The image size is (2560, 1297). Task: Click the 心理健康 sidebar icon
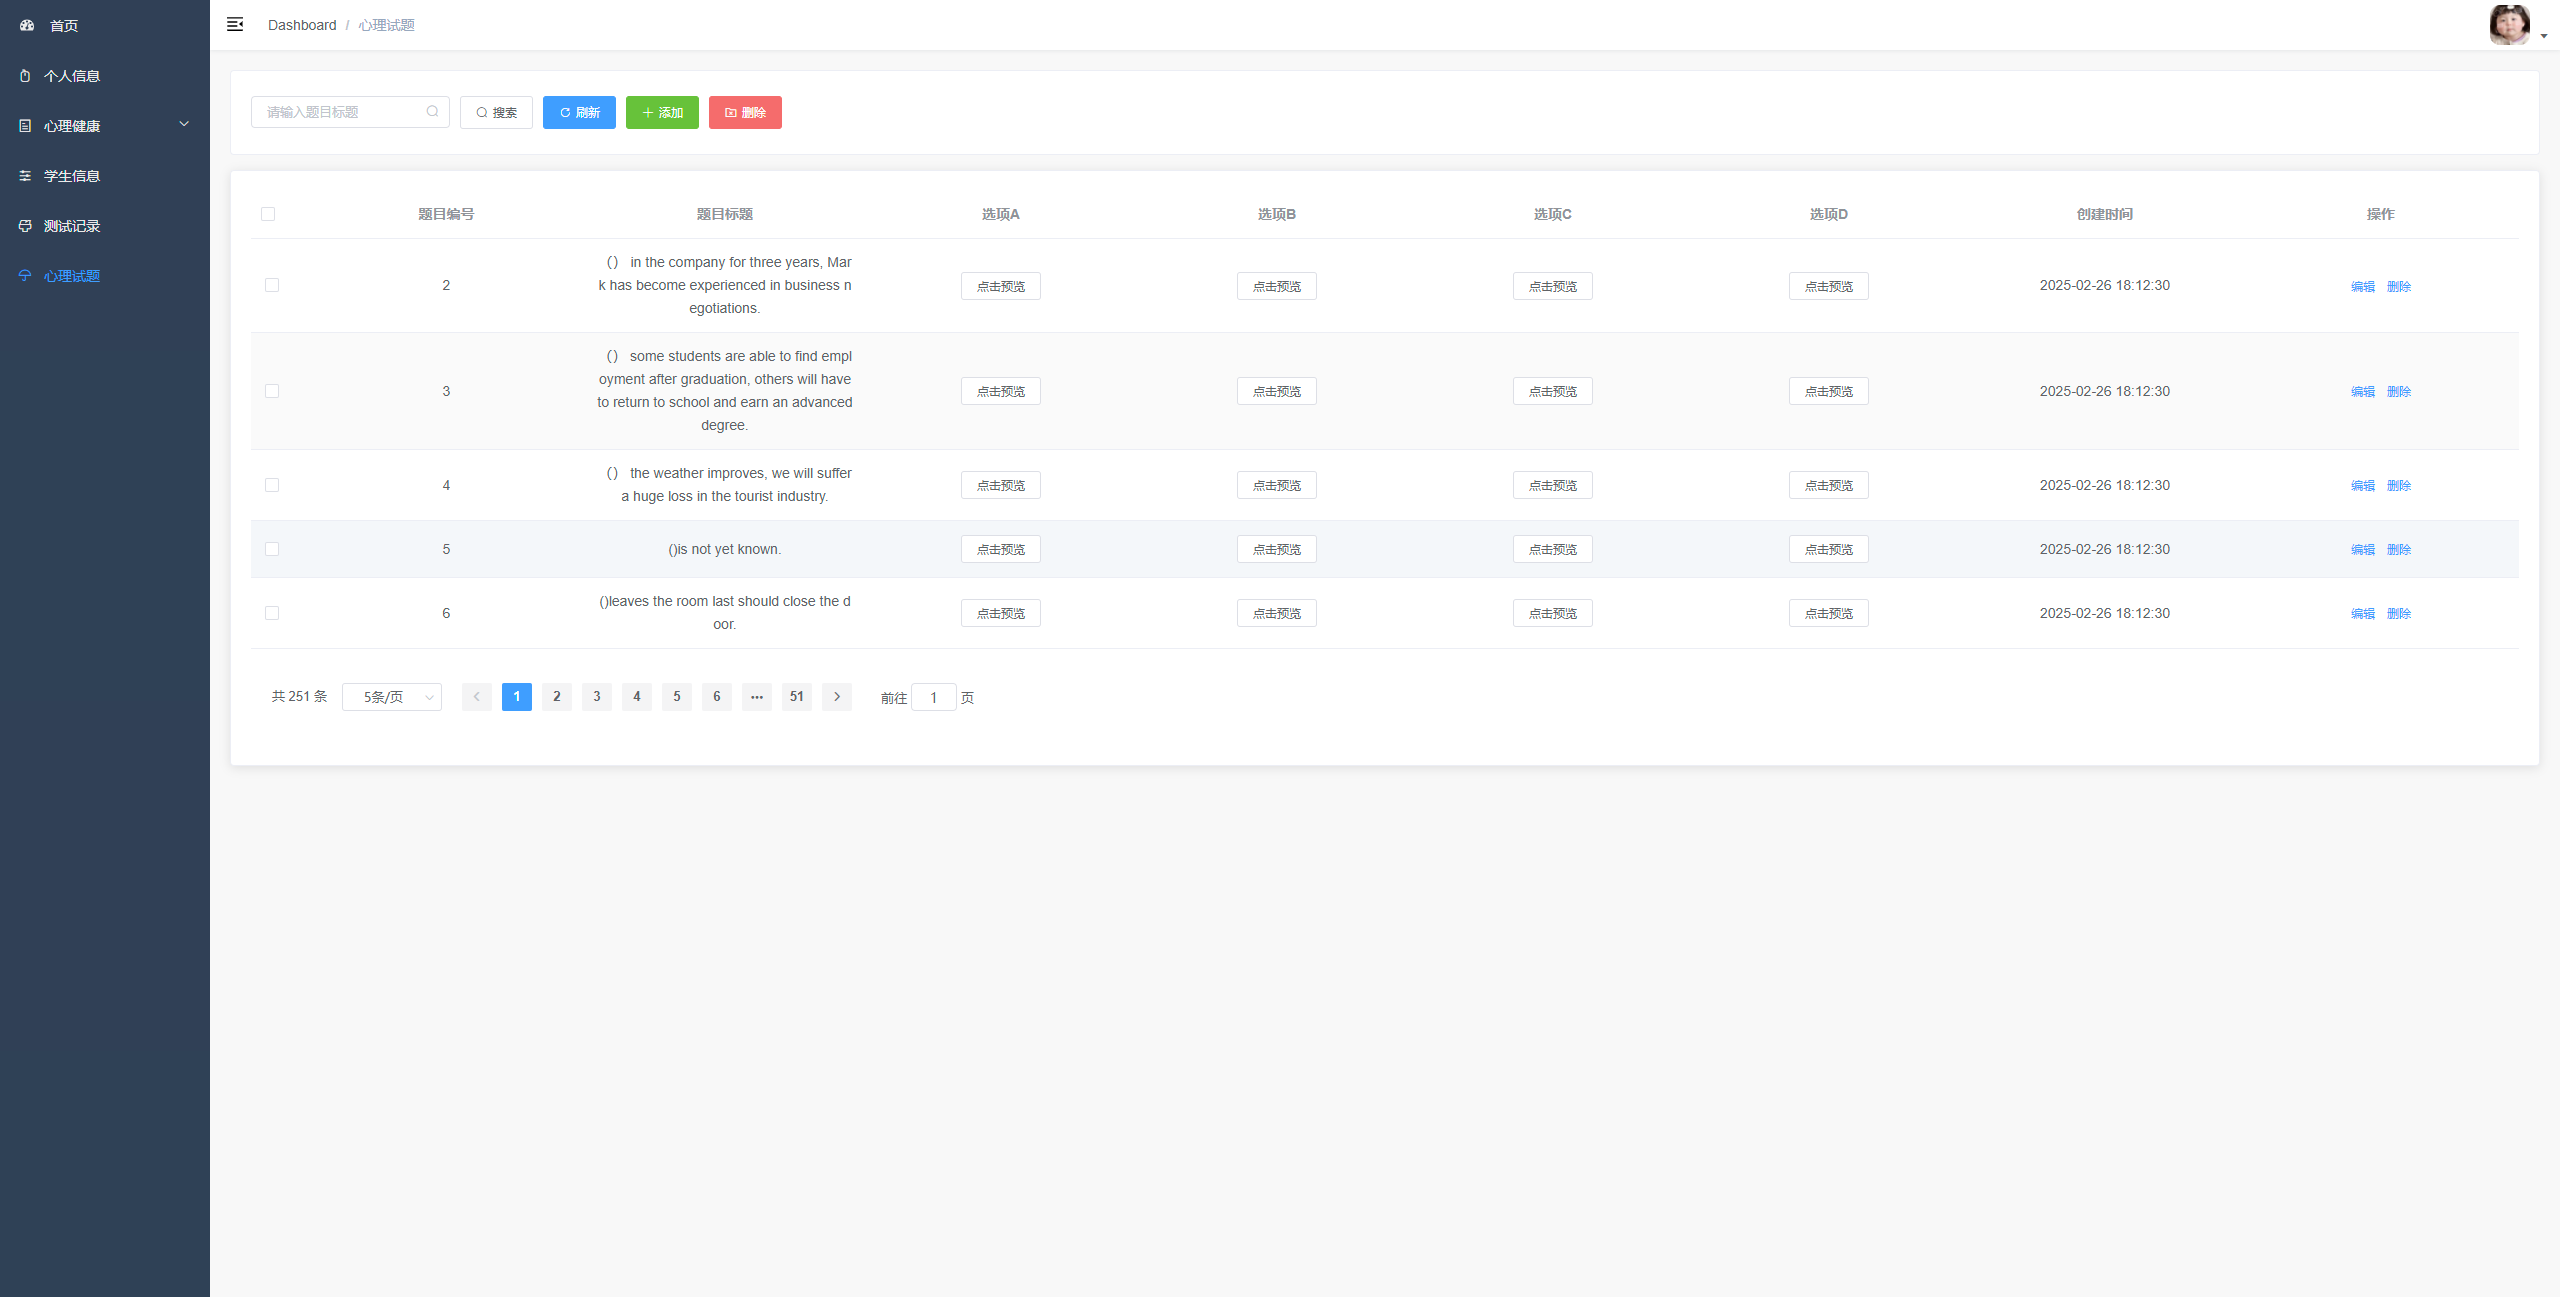click(25, 126)
